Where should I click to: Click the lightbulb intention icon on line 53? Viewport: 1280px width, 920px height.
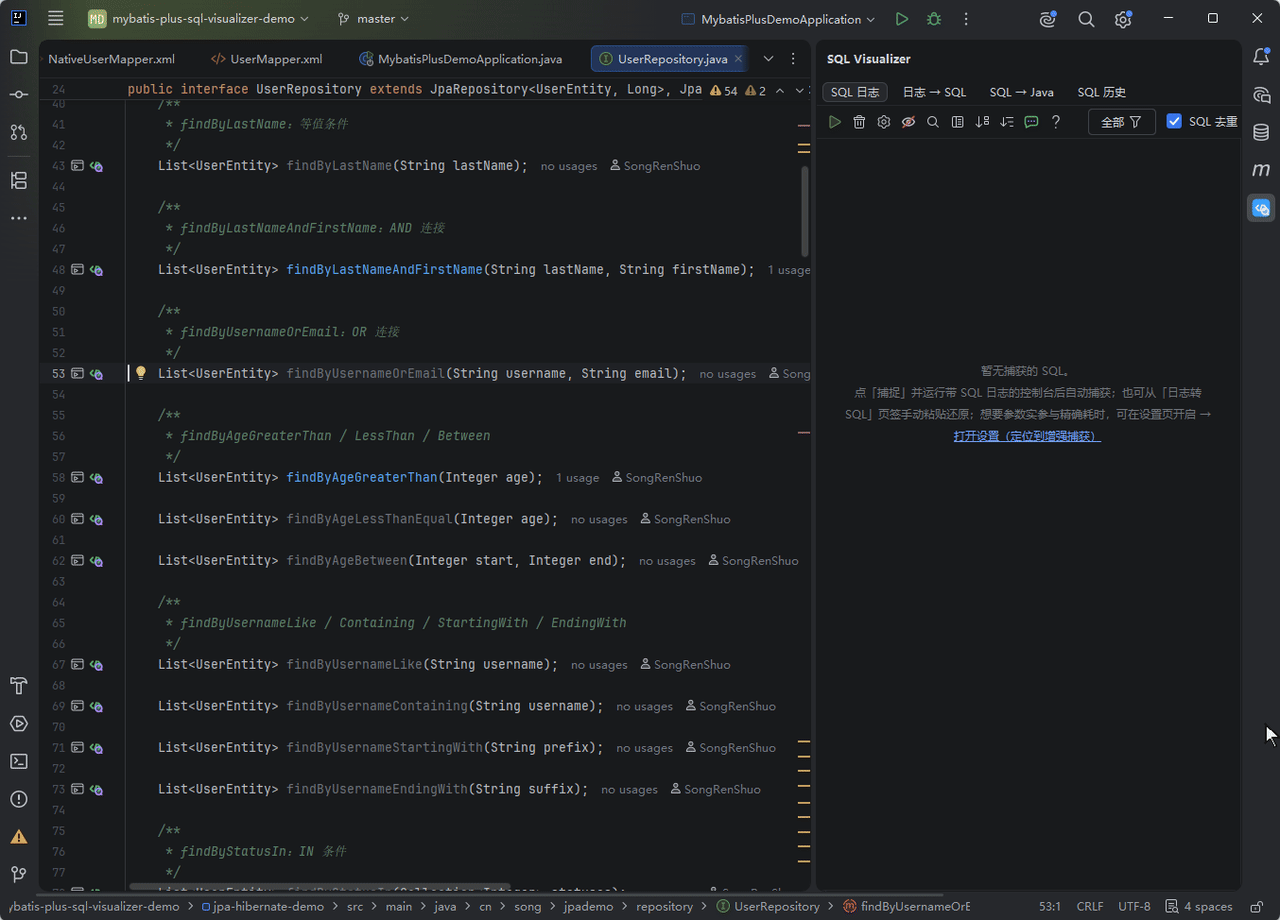(141, 373)
